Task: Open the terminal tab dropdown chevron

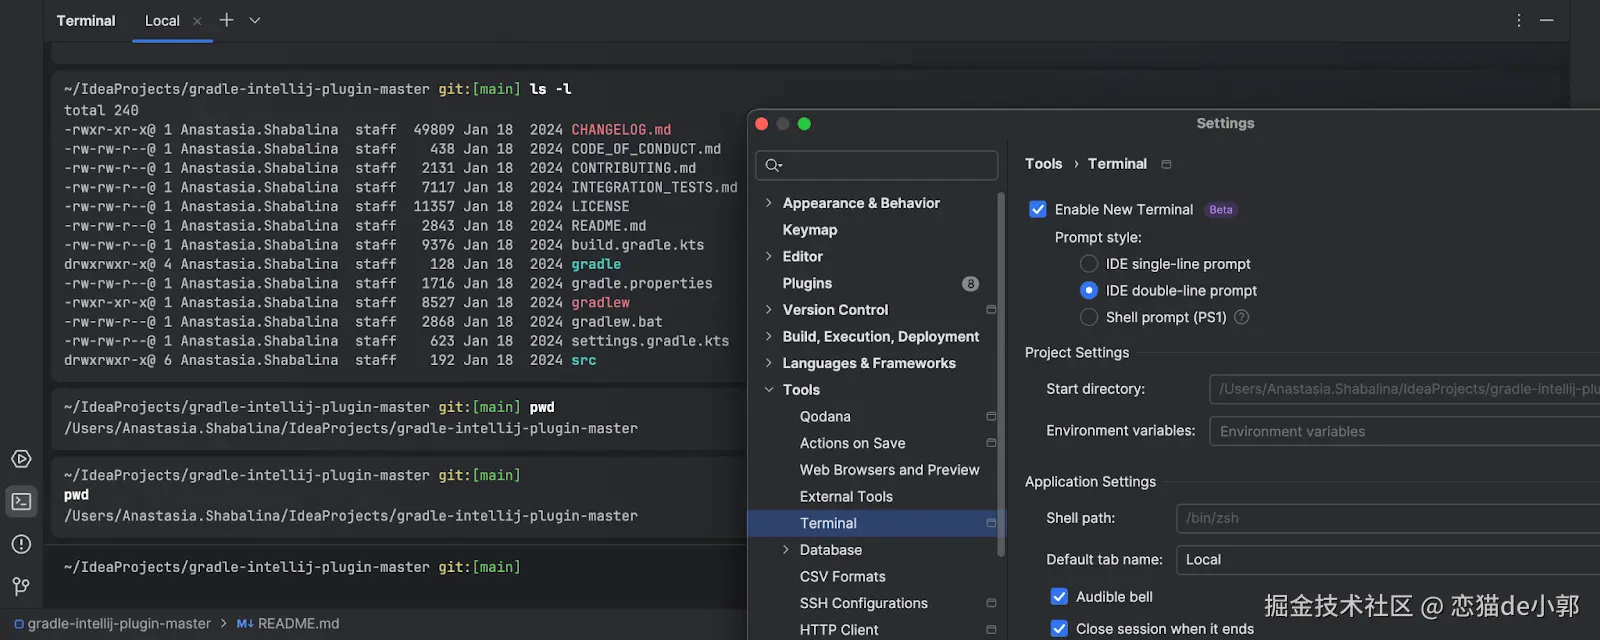Action: click(x=255, y=20)
